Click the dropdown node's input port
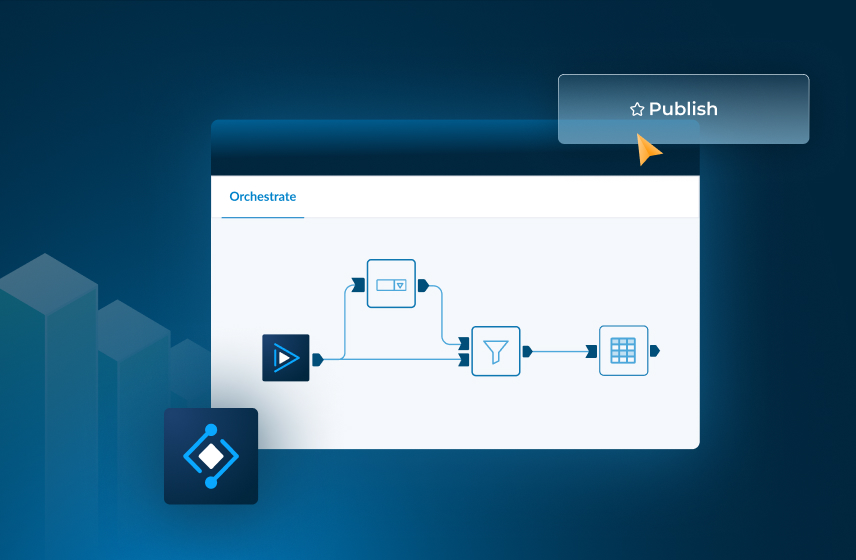 [358, 285]
